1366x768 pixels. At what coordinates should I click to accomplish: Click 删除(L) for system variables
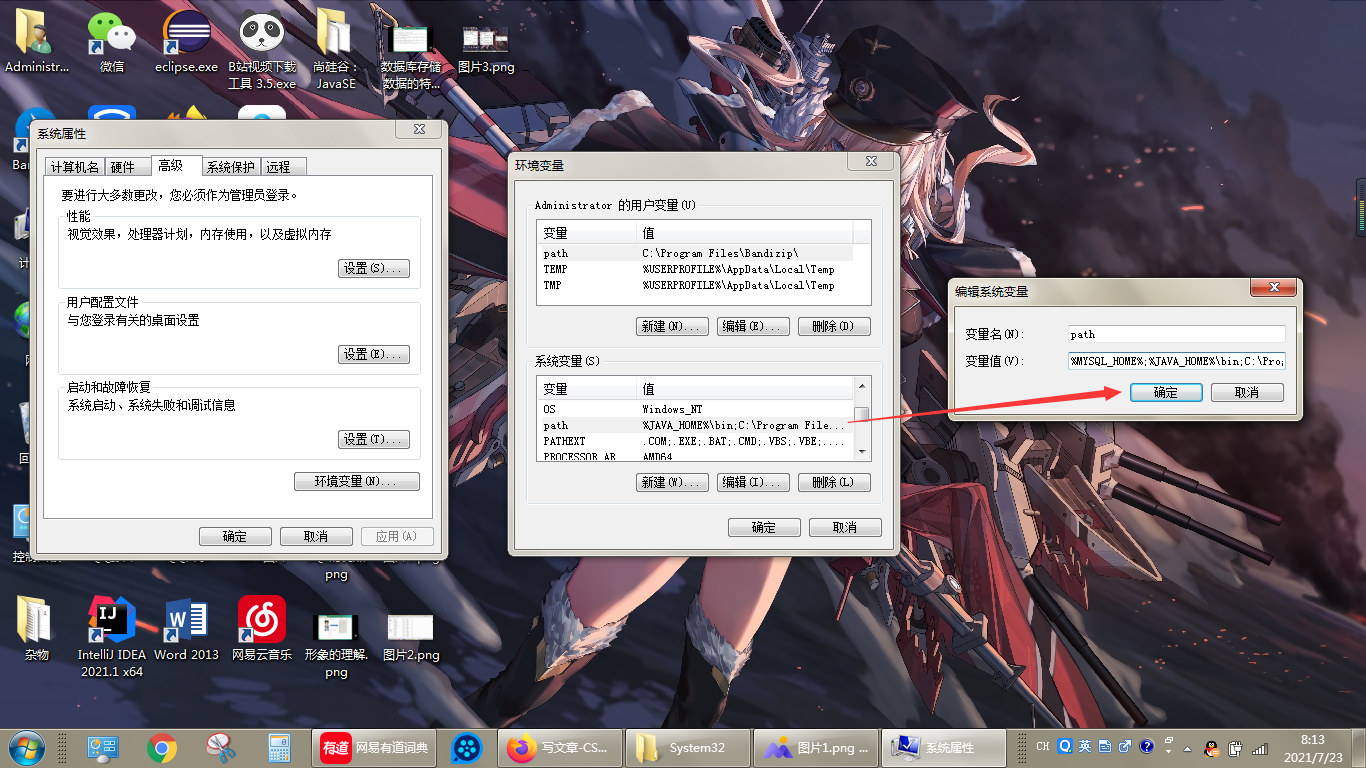(834, 482)
